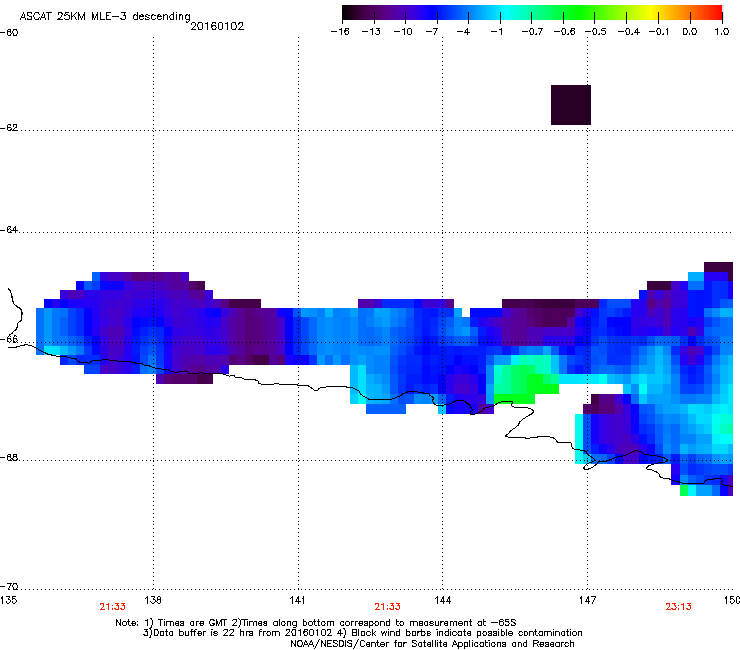Viewport: 740px width, 650px height.
Task: Click the 135 longitude label
Action: coord(8,600)
